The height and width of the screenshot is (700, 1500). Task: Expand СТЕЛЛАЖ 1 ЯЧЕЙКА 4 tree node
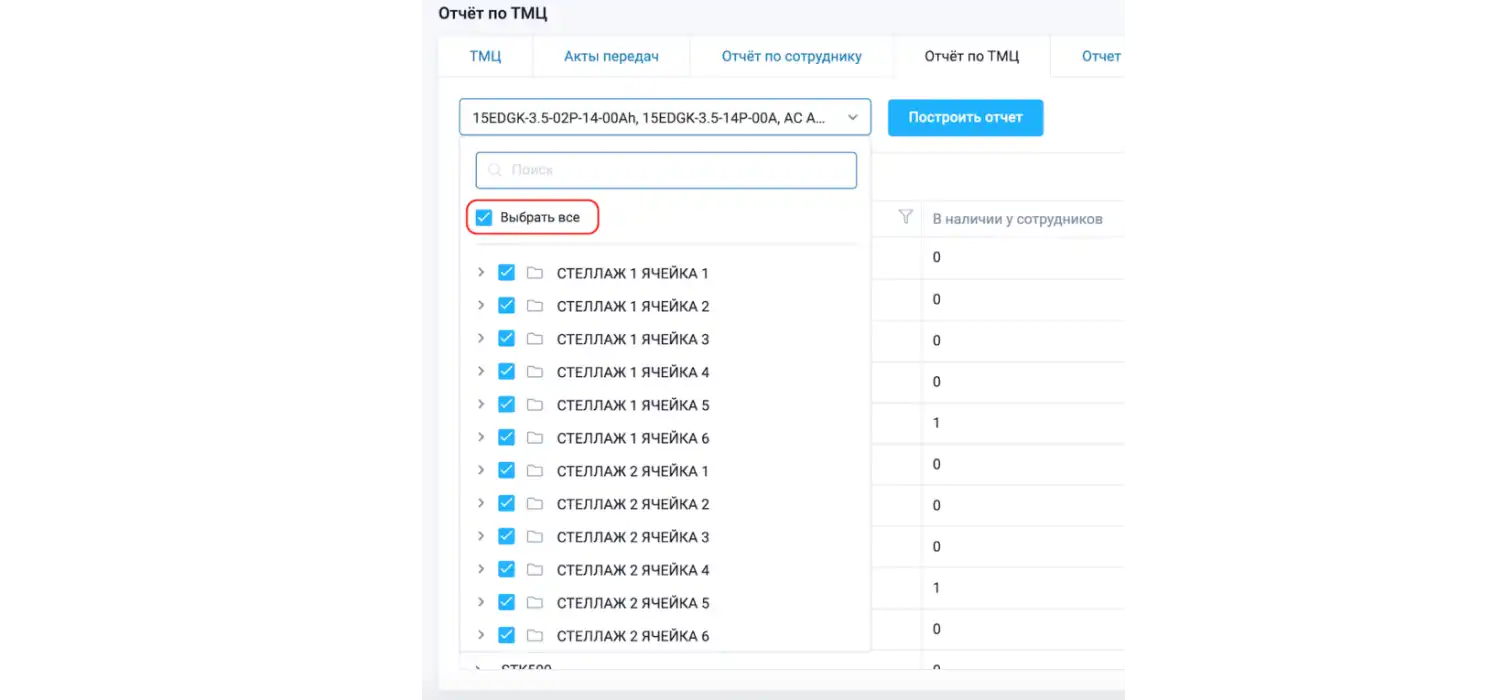tap(480, 371)
